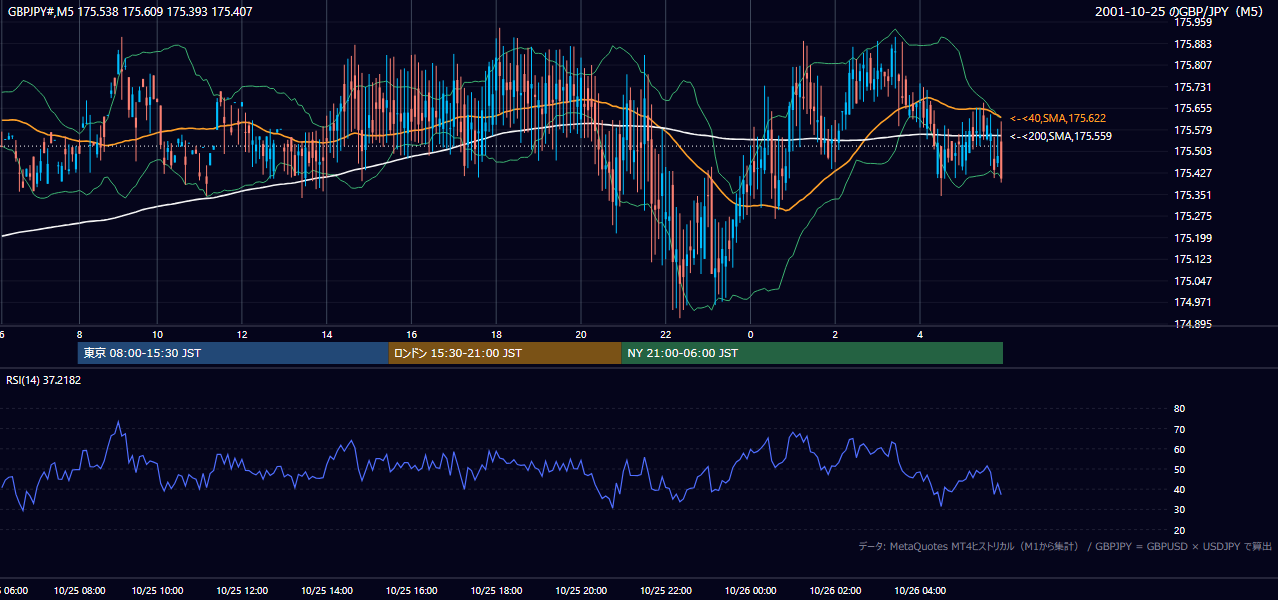
Task: Click bottom date label 10/25 20:00
Action: (x=581, y=591)
